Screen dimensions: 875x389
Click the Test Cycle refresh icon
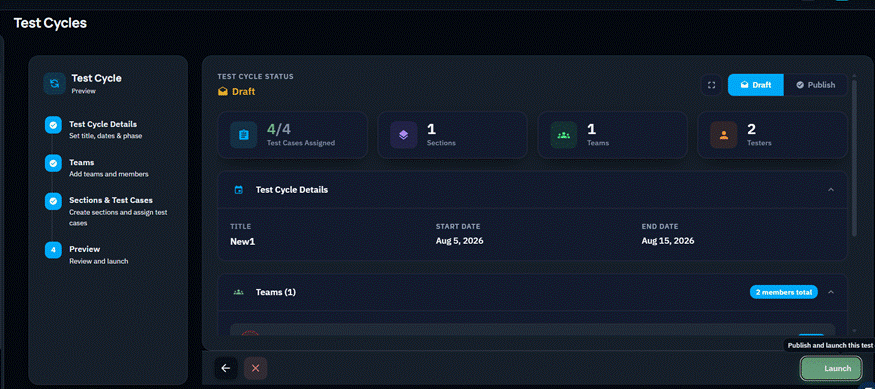click(x=54, y=84)
